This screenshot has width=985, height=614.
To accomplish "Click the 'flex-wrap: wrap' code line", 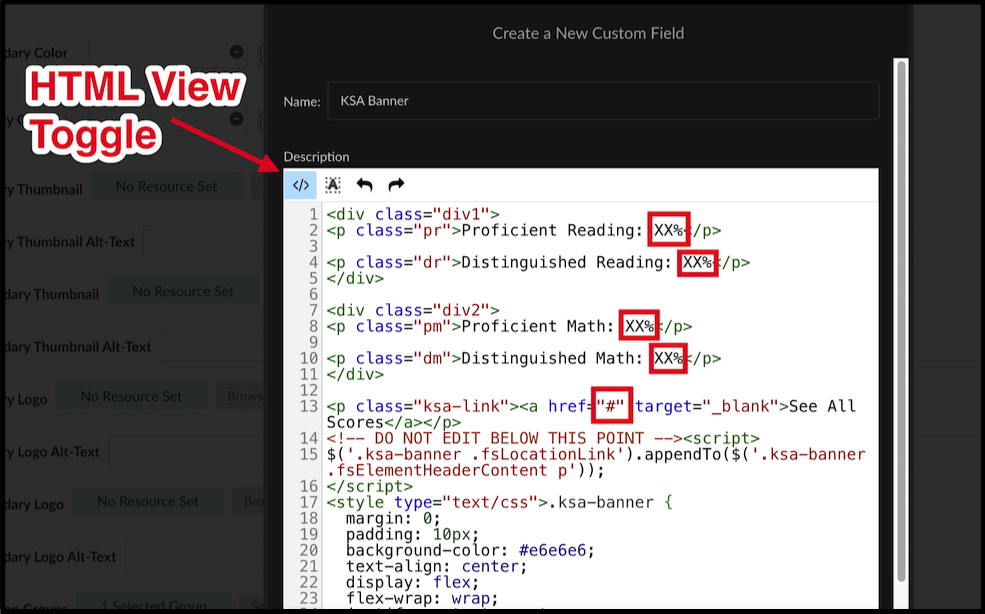I will pyautogui.click(x=422, y=599).
